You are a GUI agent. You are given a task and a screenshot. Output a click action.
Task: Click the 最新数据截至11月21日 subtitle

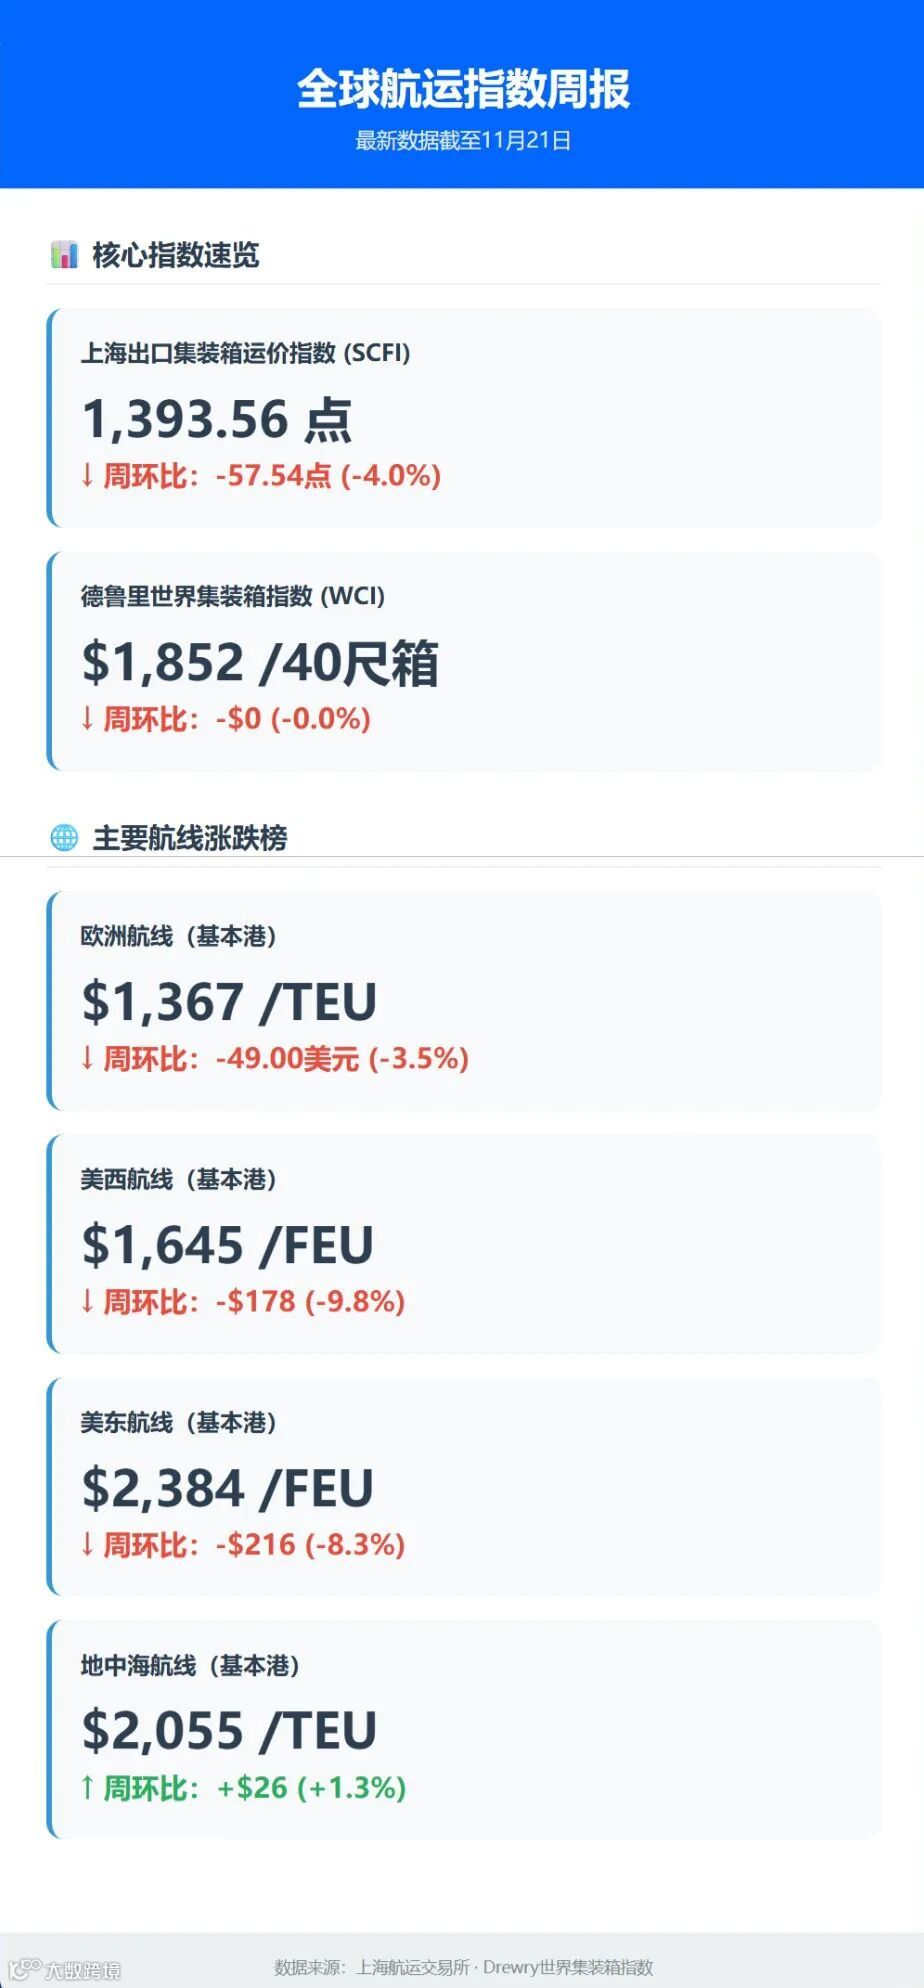click(x=463, y=140)
